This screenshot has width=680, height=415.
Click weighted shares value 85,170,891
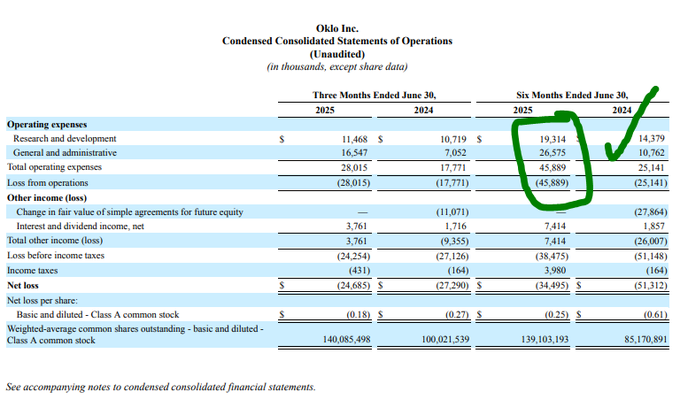(646, 340)
